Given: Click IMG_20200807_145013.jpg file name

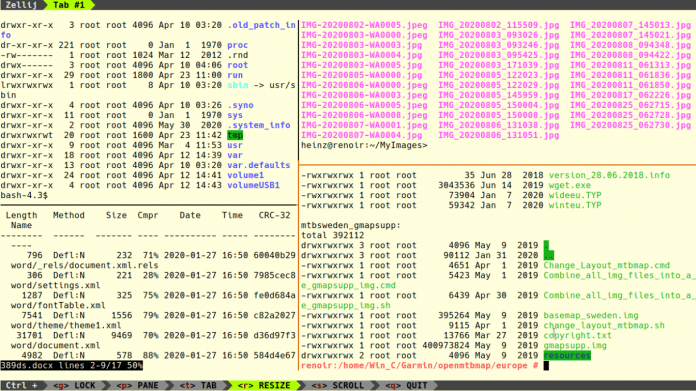Looking at the screenshot, I should (x=631, y=25).
